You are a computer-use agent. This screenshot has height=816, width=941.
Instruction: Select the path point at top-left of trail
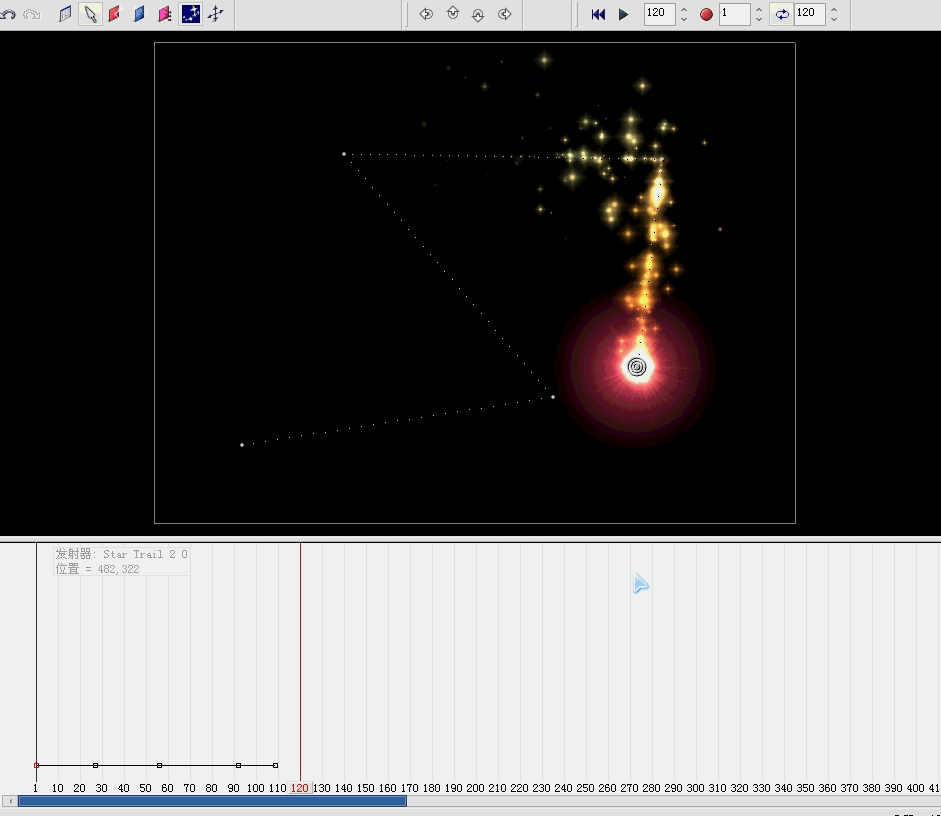[344, 154]
